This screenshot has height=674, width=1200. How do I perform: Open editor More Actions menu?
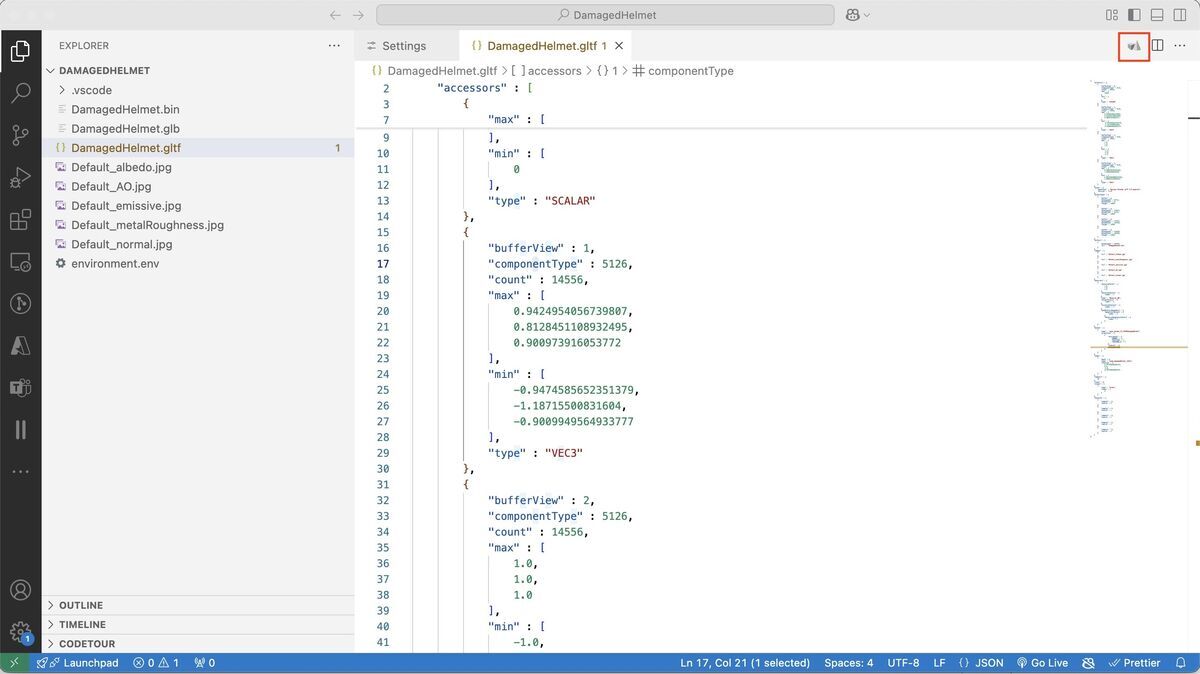point(1180,46)
